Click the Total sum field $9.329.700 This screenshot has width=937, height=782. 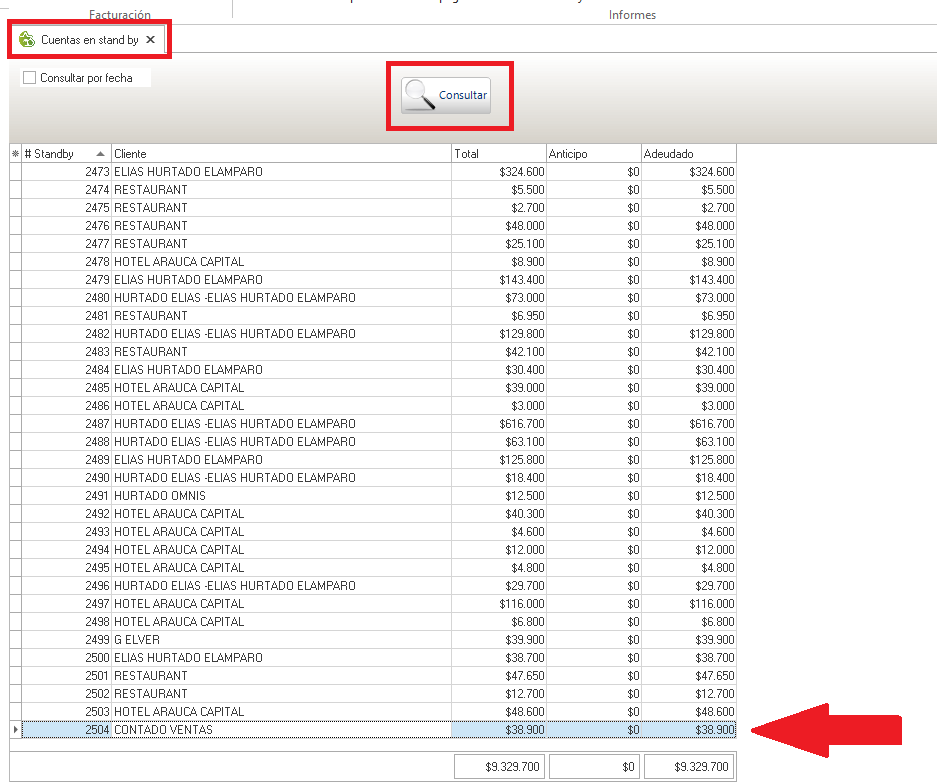click(x=497, y=767)
